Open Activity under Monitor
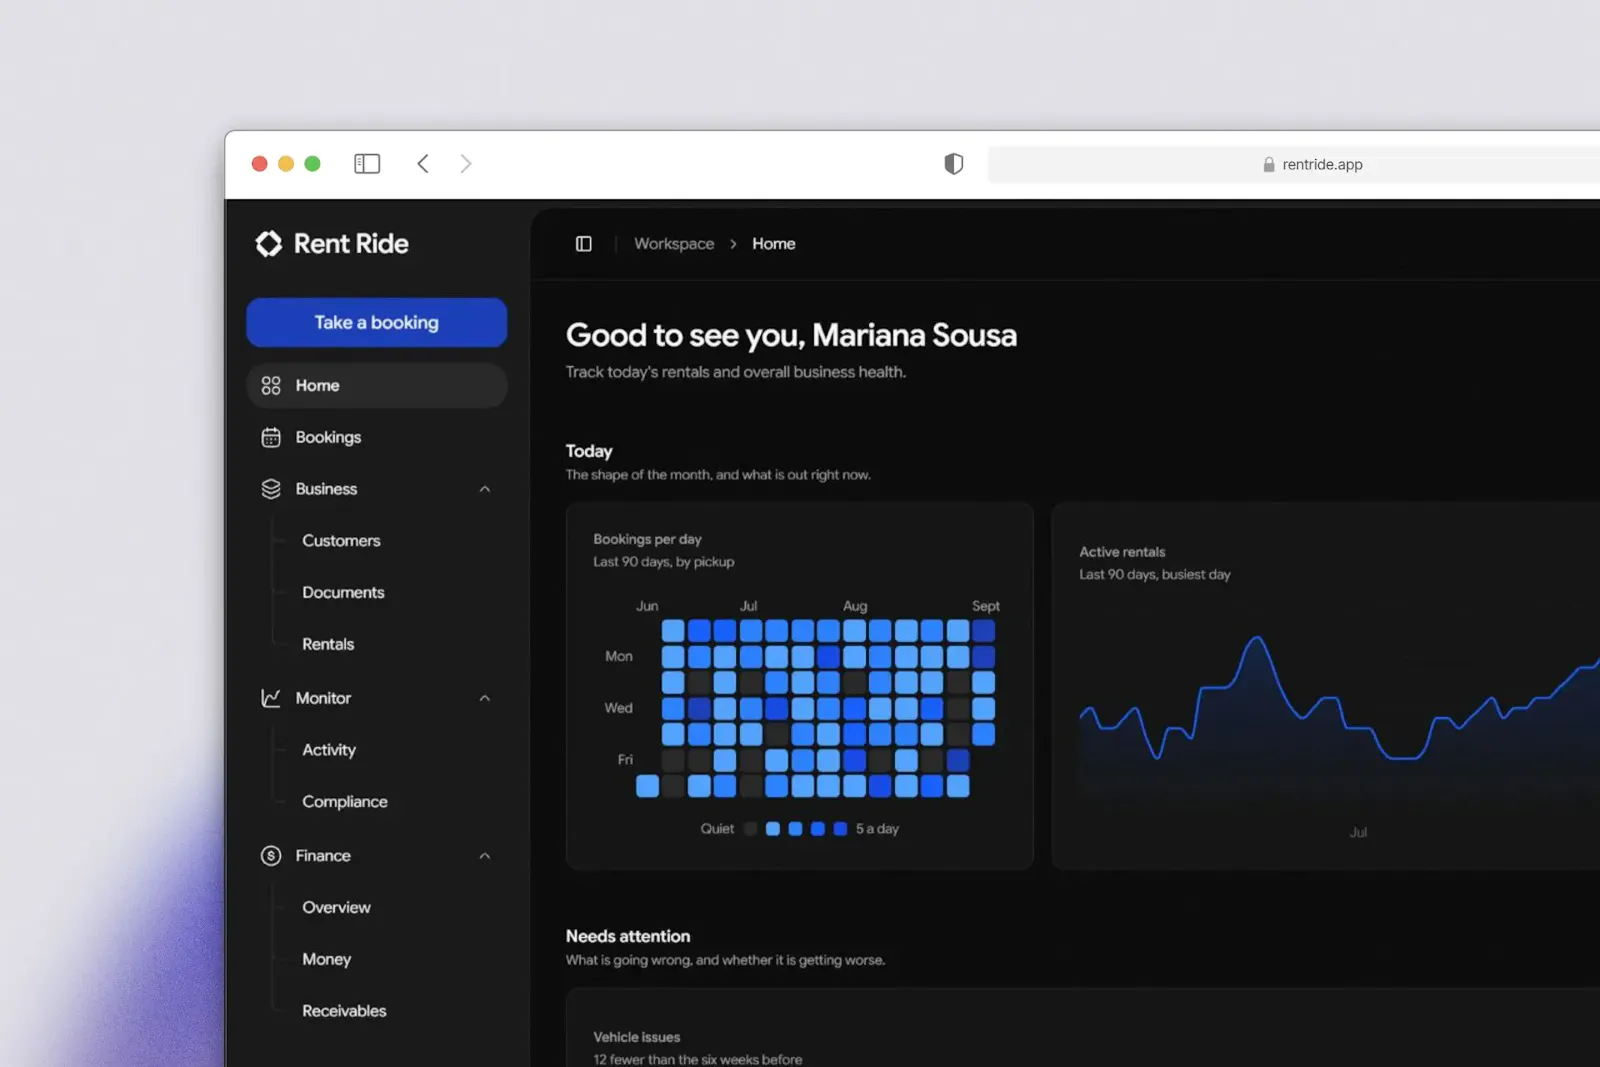This screenshot has width=1600, height=1067. 329,750
